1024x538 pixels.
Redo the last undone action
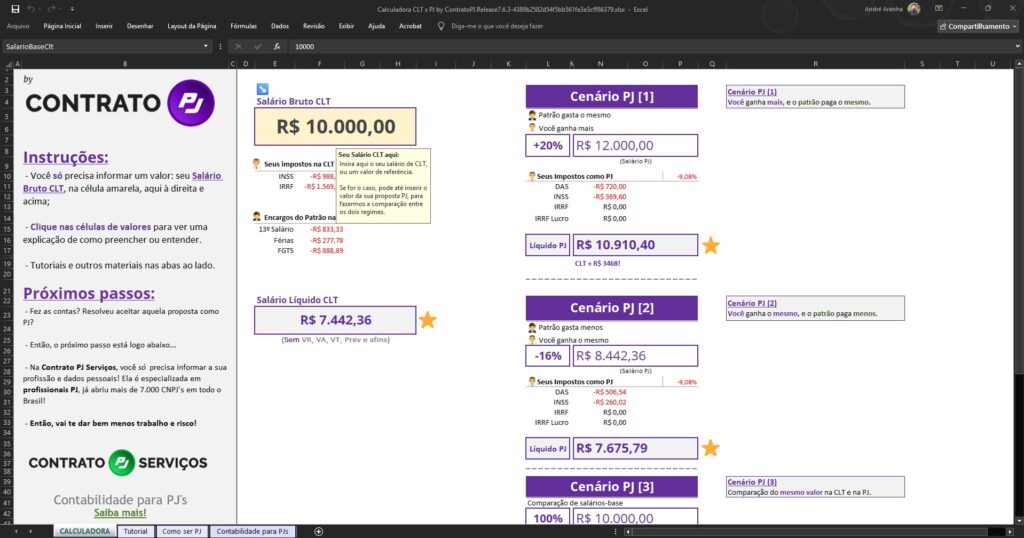[52, 9]
